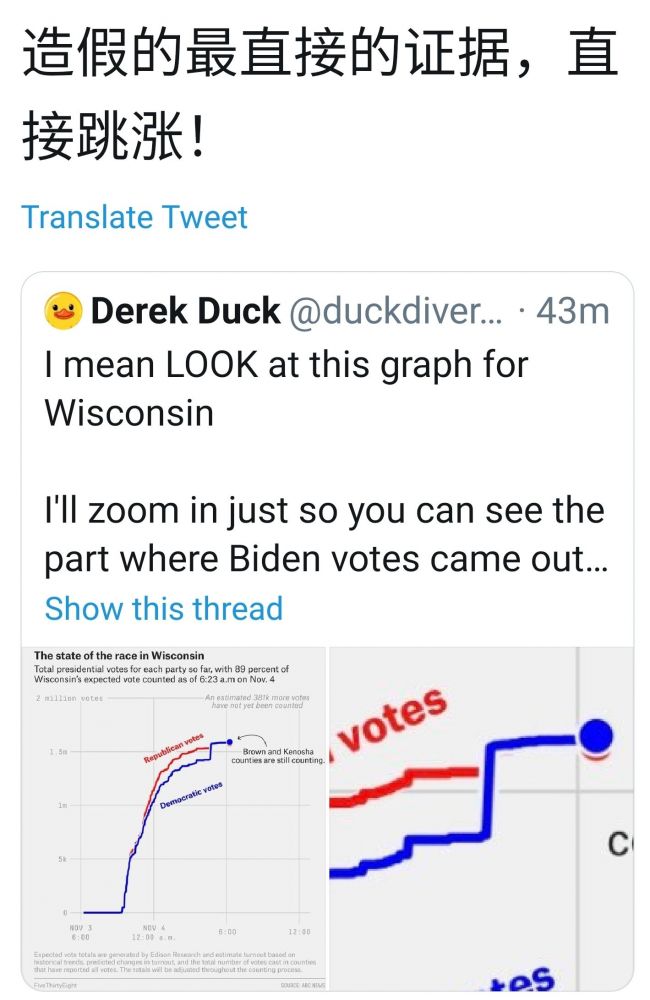Screen dimensions: 650x1000
Task: Open Derek Duck's profile name
Action: tap(185, 311)
